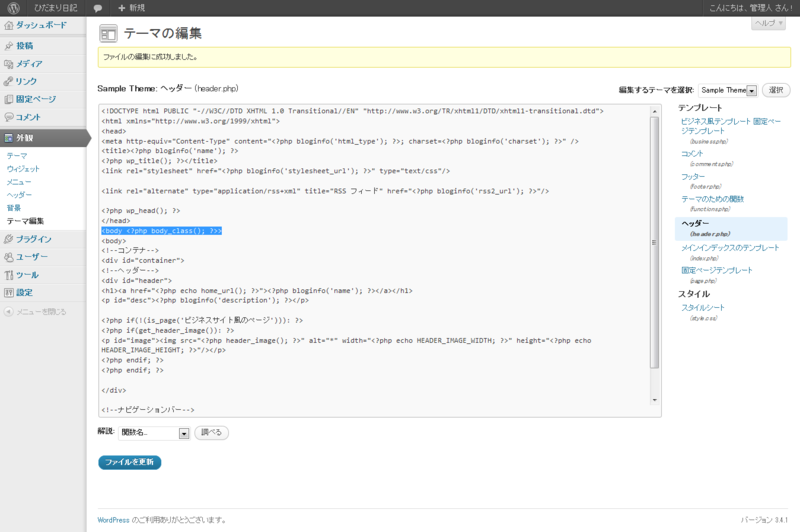Click the 選択 select theme button
The height and width of the screenshot is (532, 800).
point(776,90)
